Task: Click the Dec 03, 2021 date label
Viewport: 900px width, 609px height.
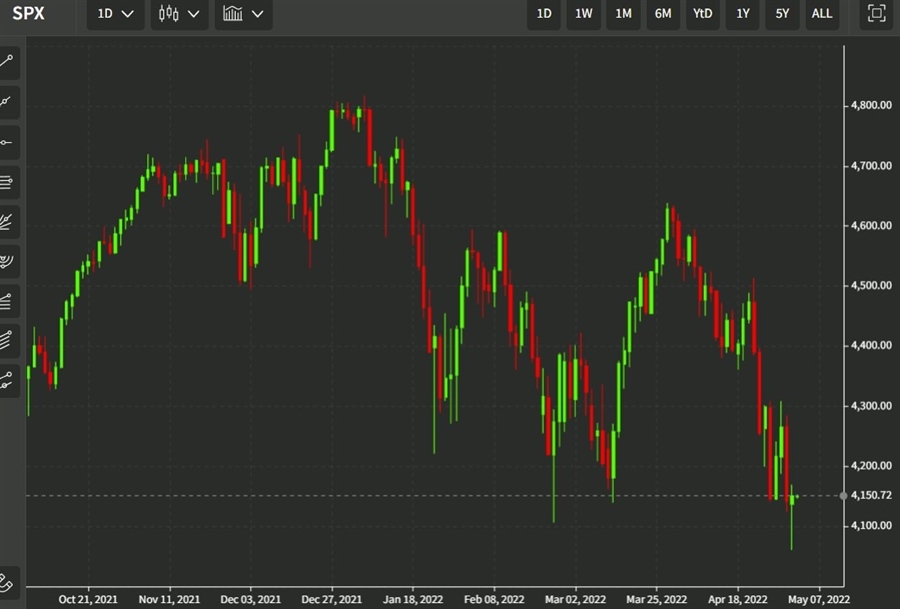Action: click(x=250, y=599)
